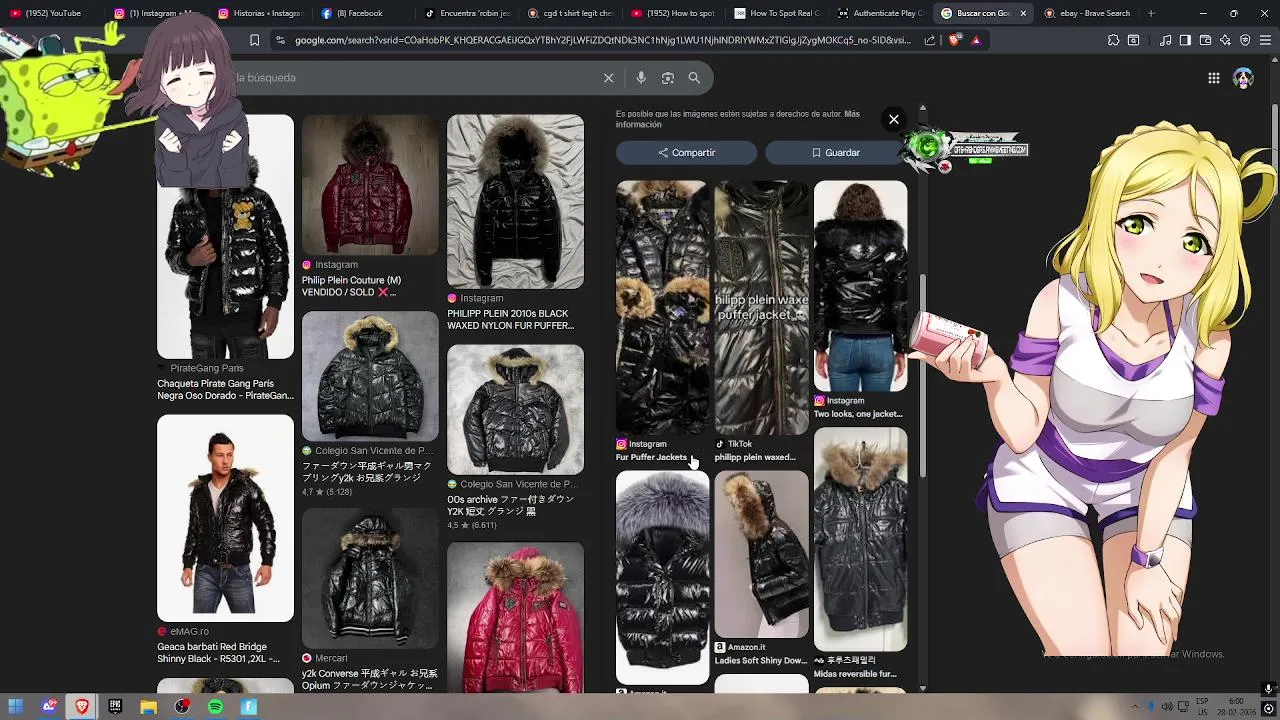This screenshot has width=1280, height=720.
Task: Submit search with the magnifier icon
Action: [694, 78]
